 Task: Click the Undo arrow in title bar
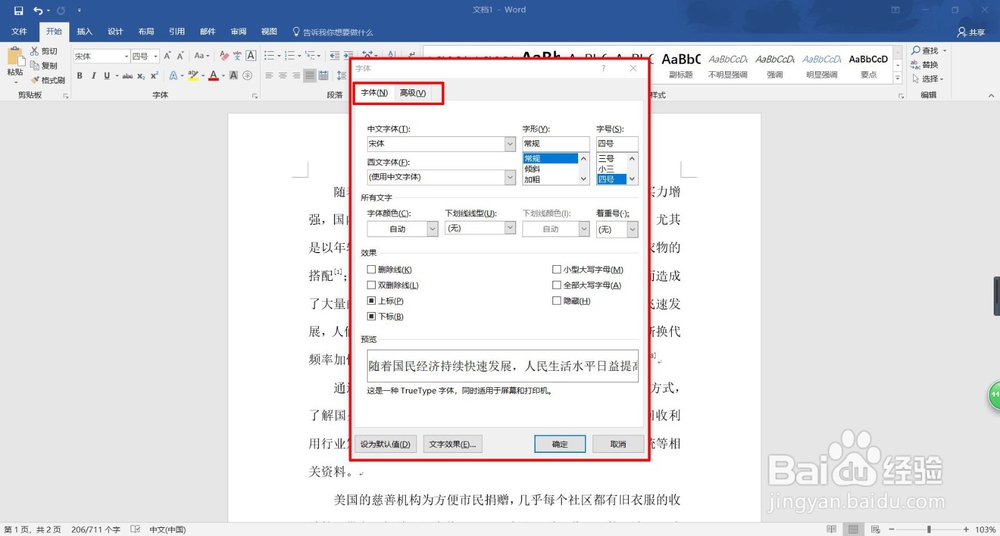coord(38,10)
